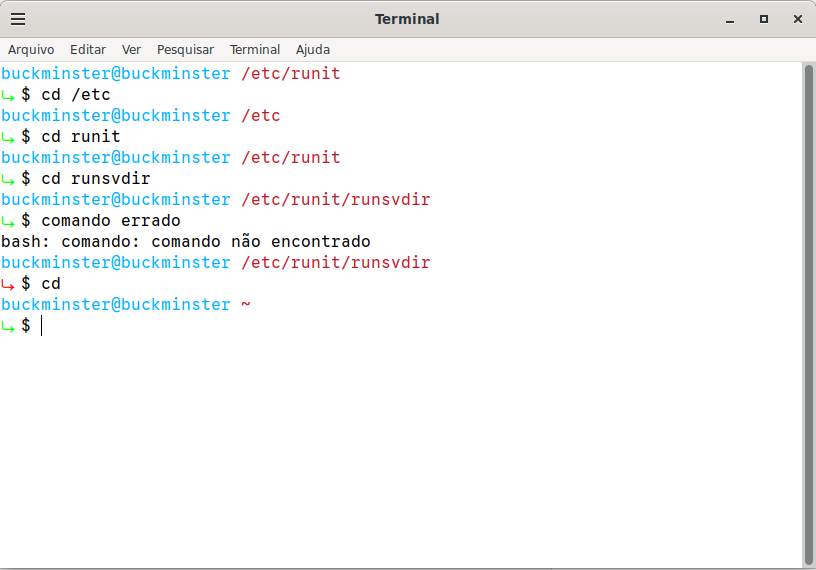Open the Terminal menu in menu bar

pyautogui.click(x=255, y=49)
